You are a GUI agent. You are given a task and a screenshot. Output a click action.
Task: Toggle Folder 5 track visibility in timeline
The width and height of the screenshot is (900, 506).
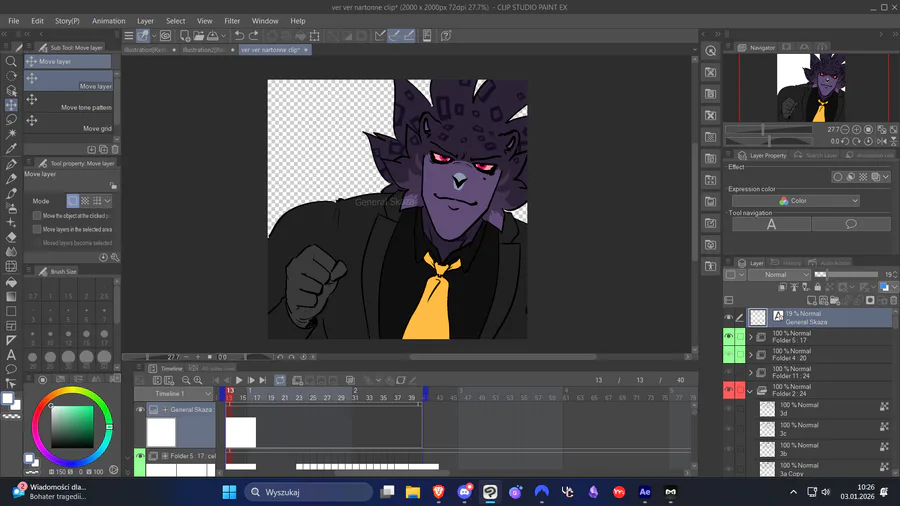coord(139,456)
